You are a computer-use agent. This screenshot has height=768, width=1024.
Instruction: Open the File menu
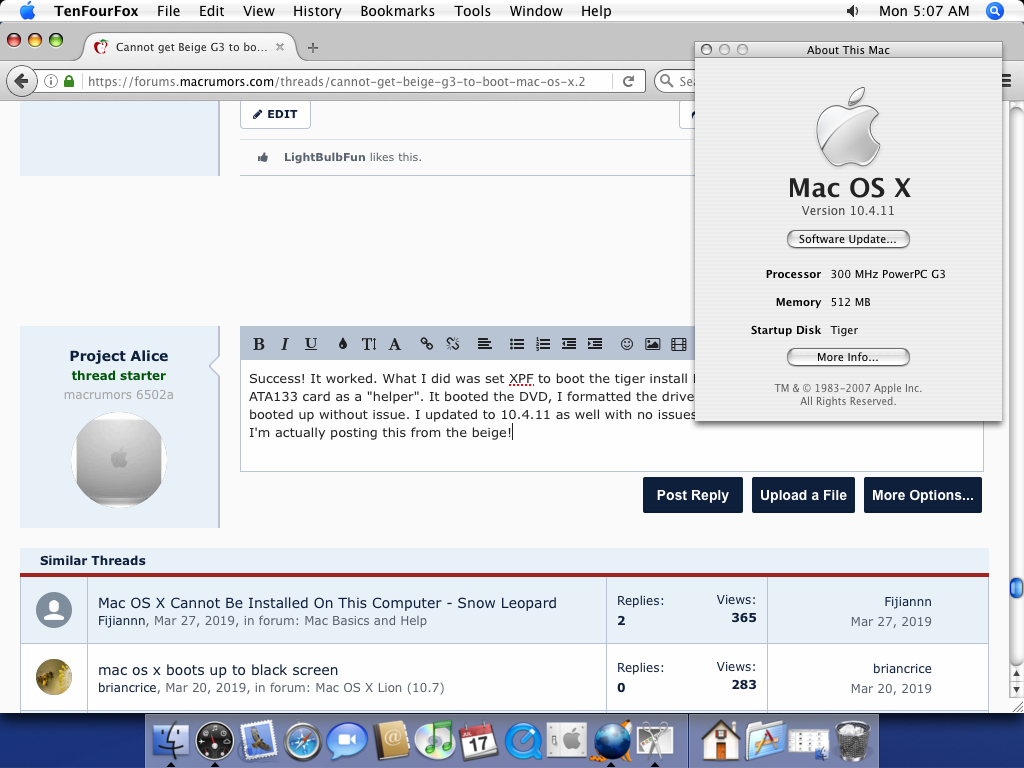click(168, 11)
